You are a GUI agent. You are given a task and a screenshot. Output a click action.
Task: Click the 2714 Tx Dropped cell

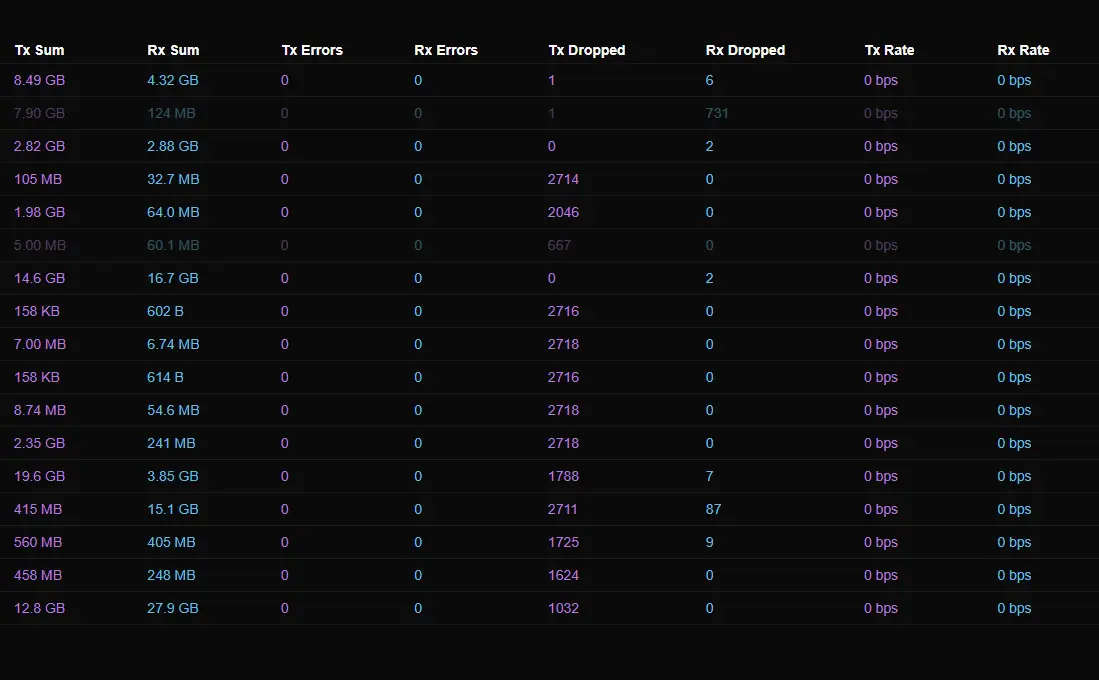click(x=563, y=179)
